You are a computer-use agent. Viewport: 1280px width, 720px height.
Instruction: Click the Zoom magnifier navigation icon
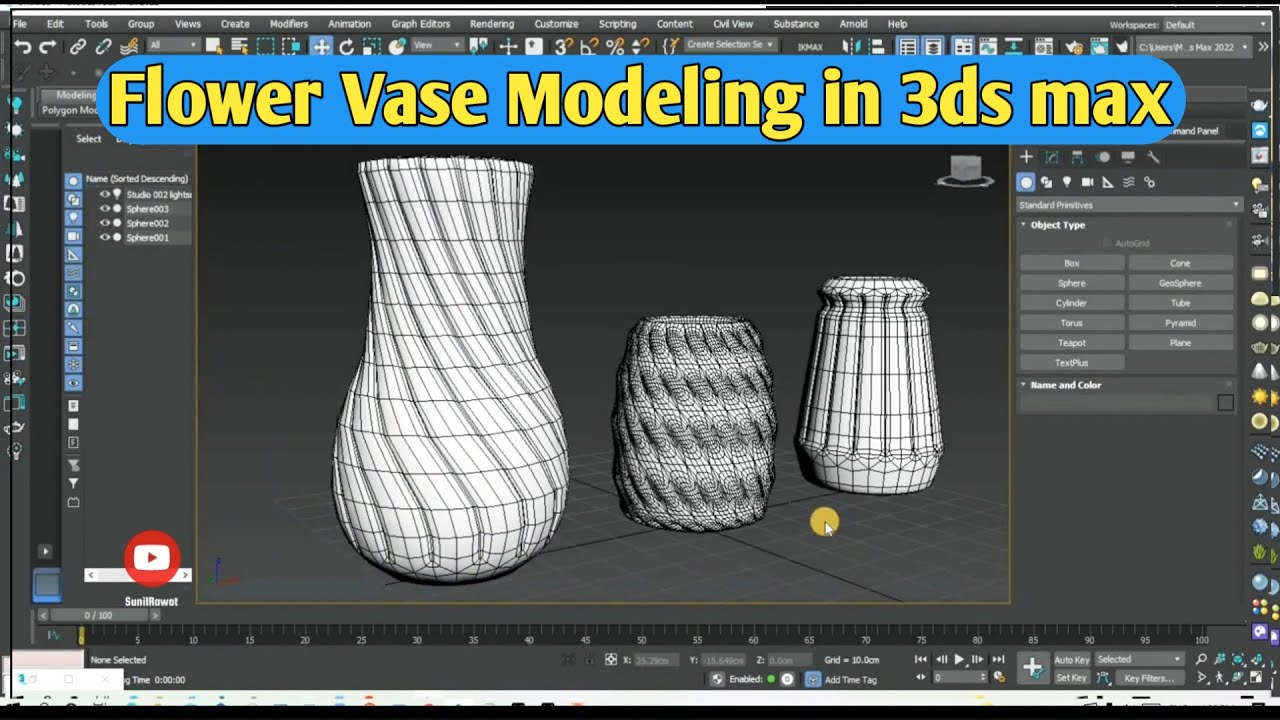pos(1201,659)
